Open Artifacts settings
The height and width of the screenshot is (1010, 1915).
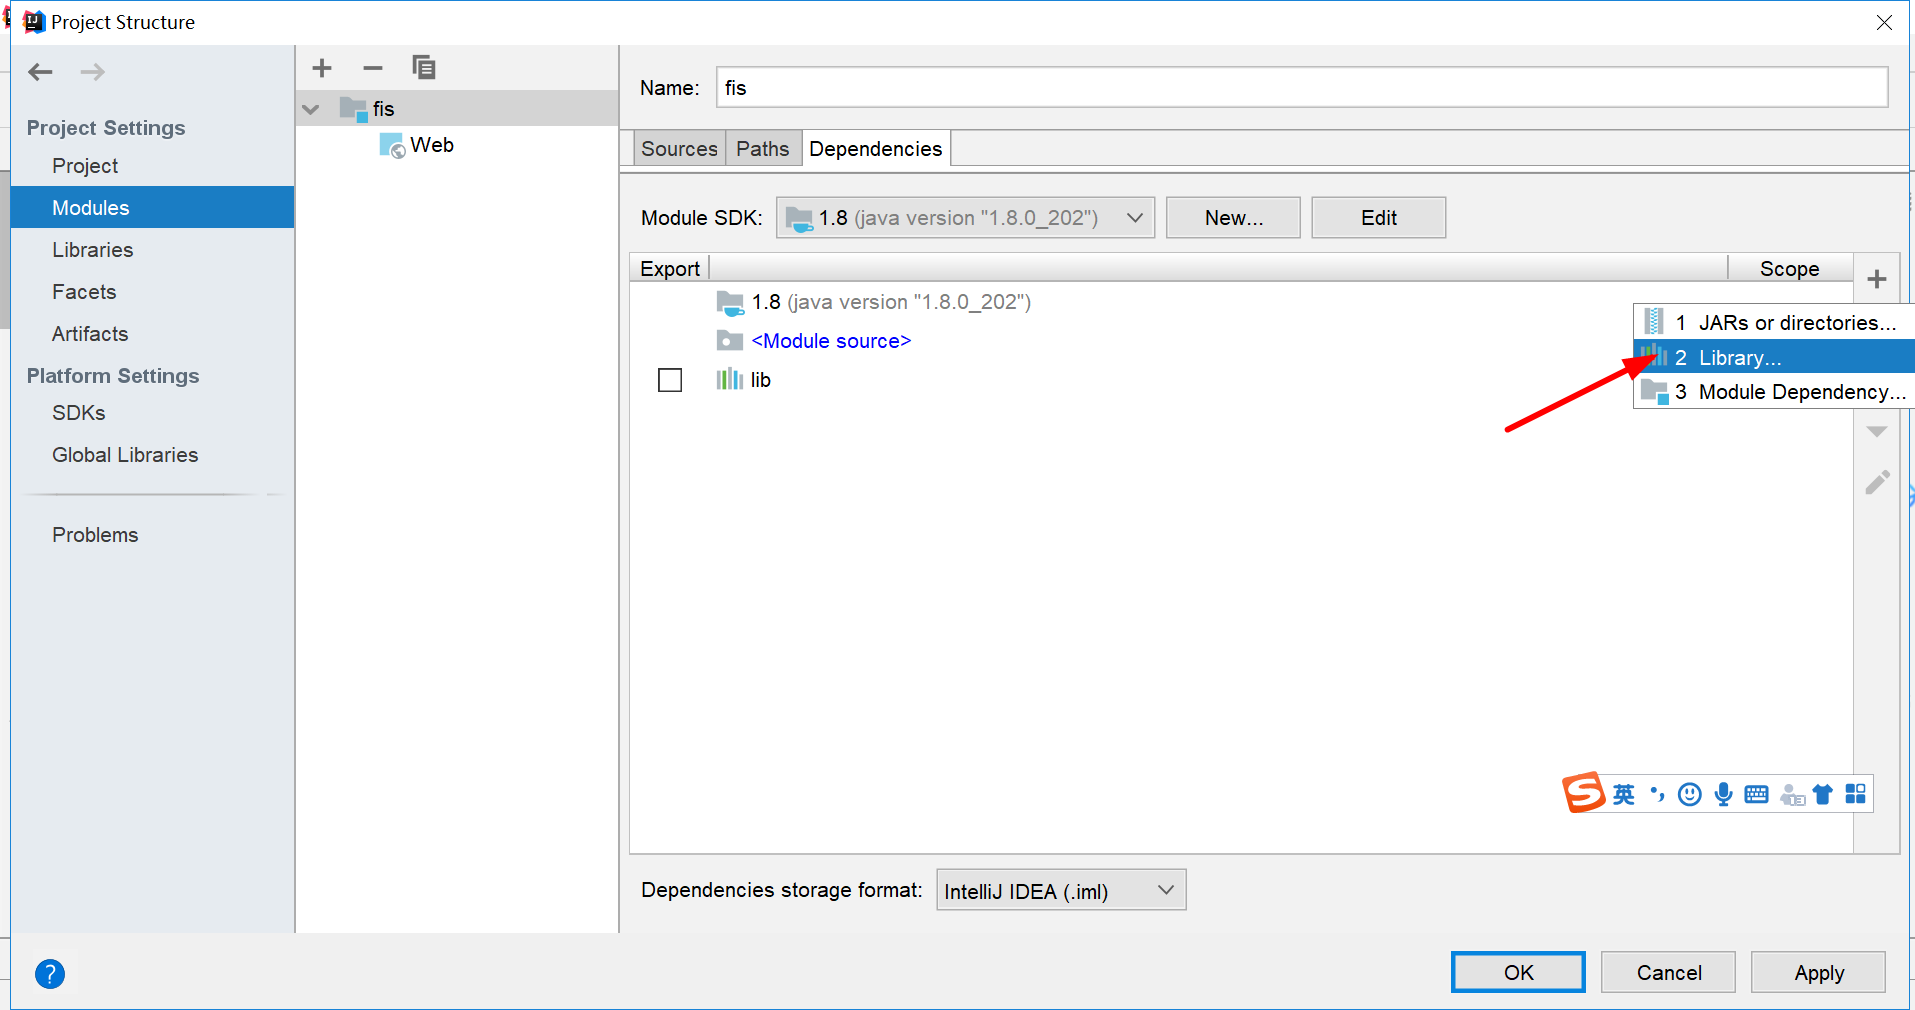tap(90, 334)
